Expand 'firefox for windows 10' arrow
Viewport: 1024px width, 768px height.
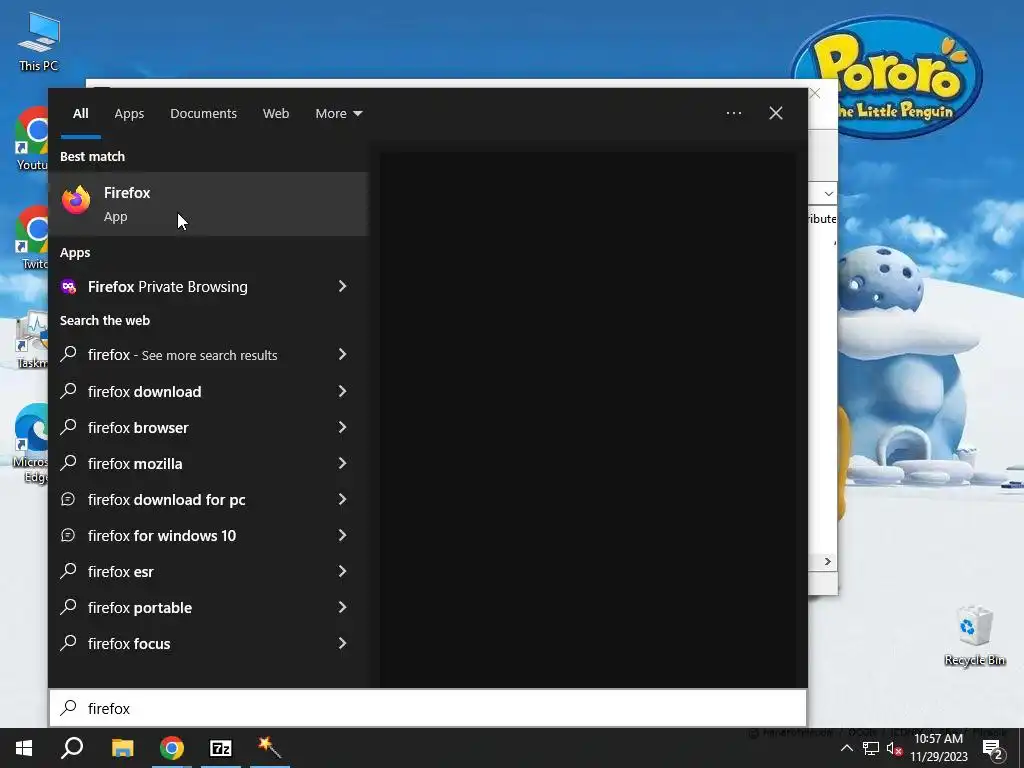pos(342,535)
